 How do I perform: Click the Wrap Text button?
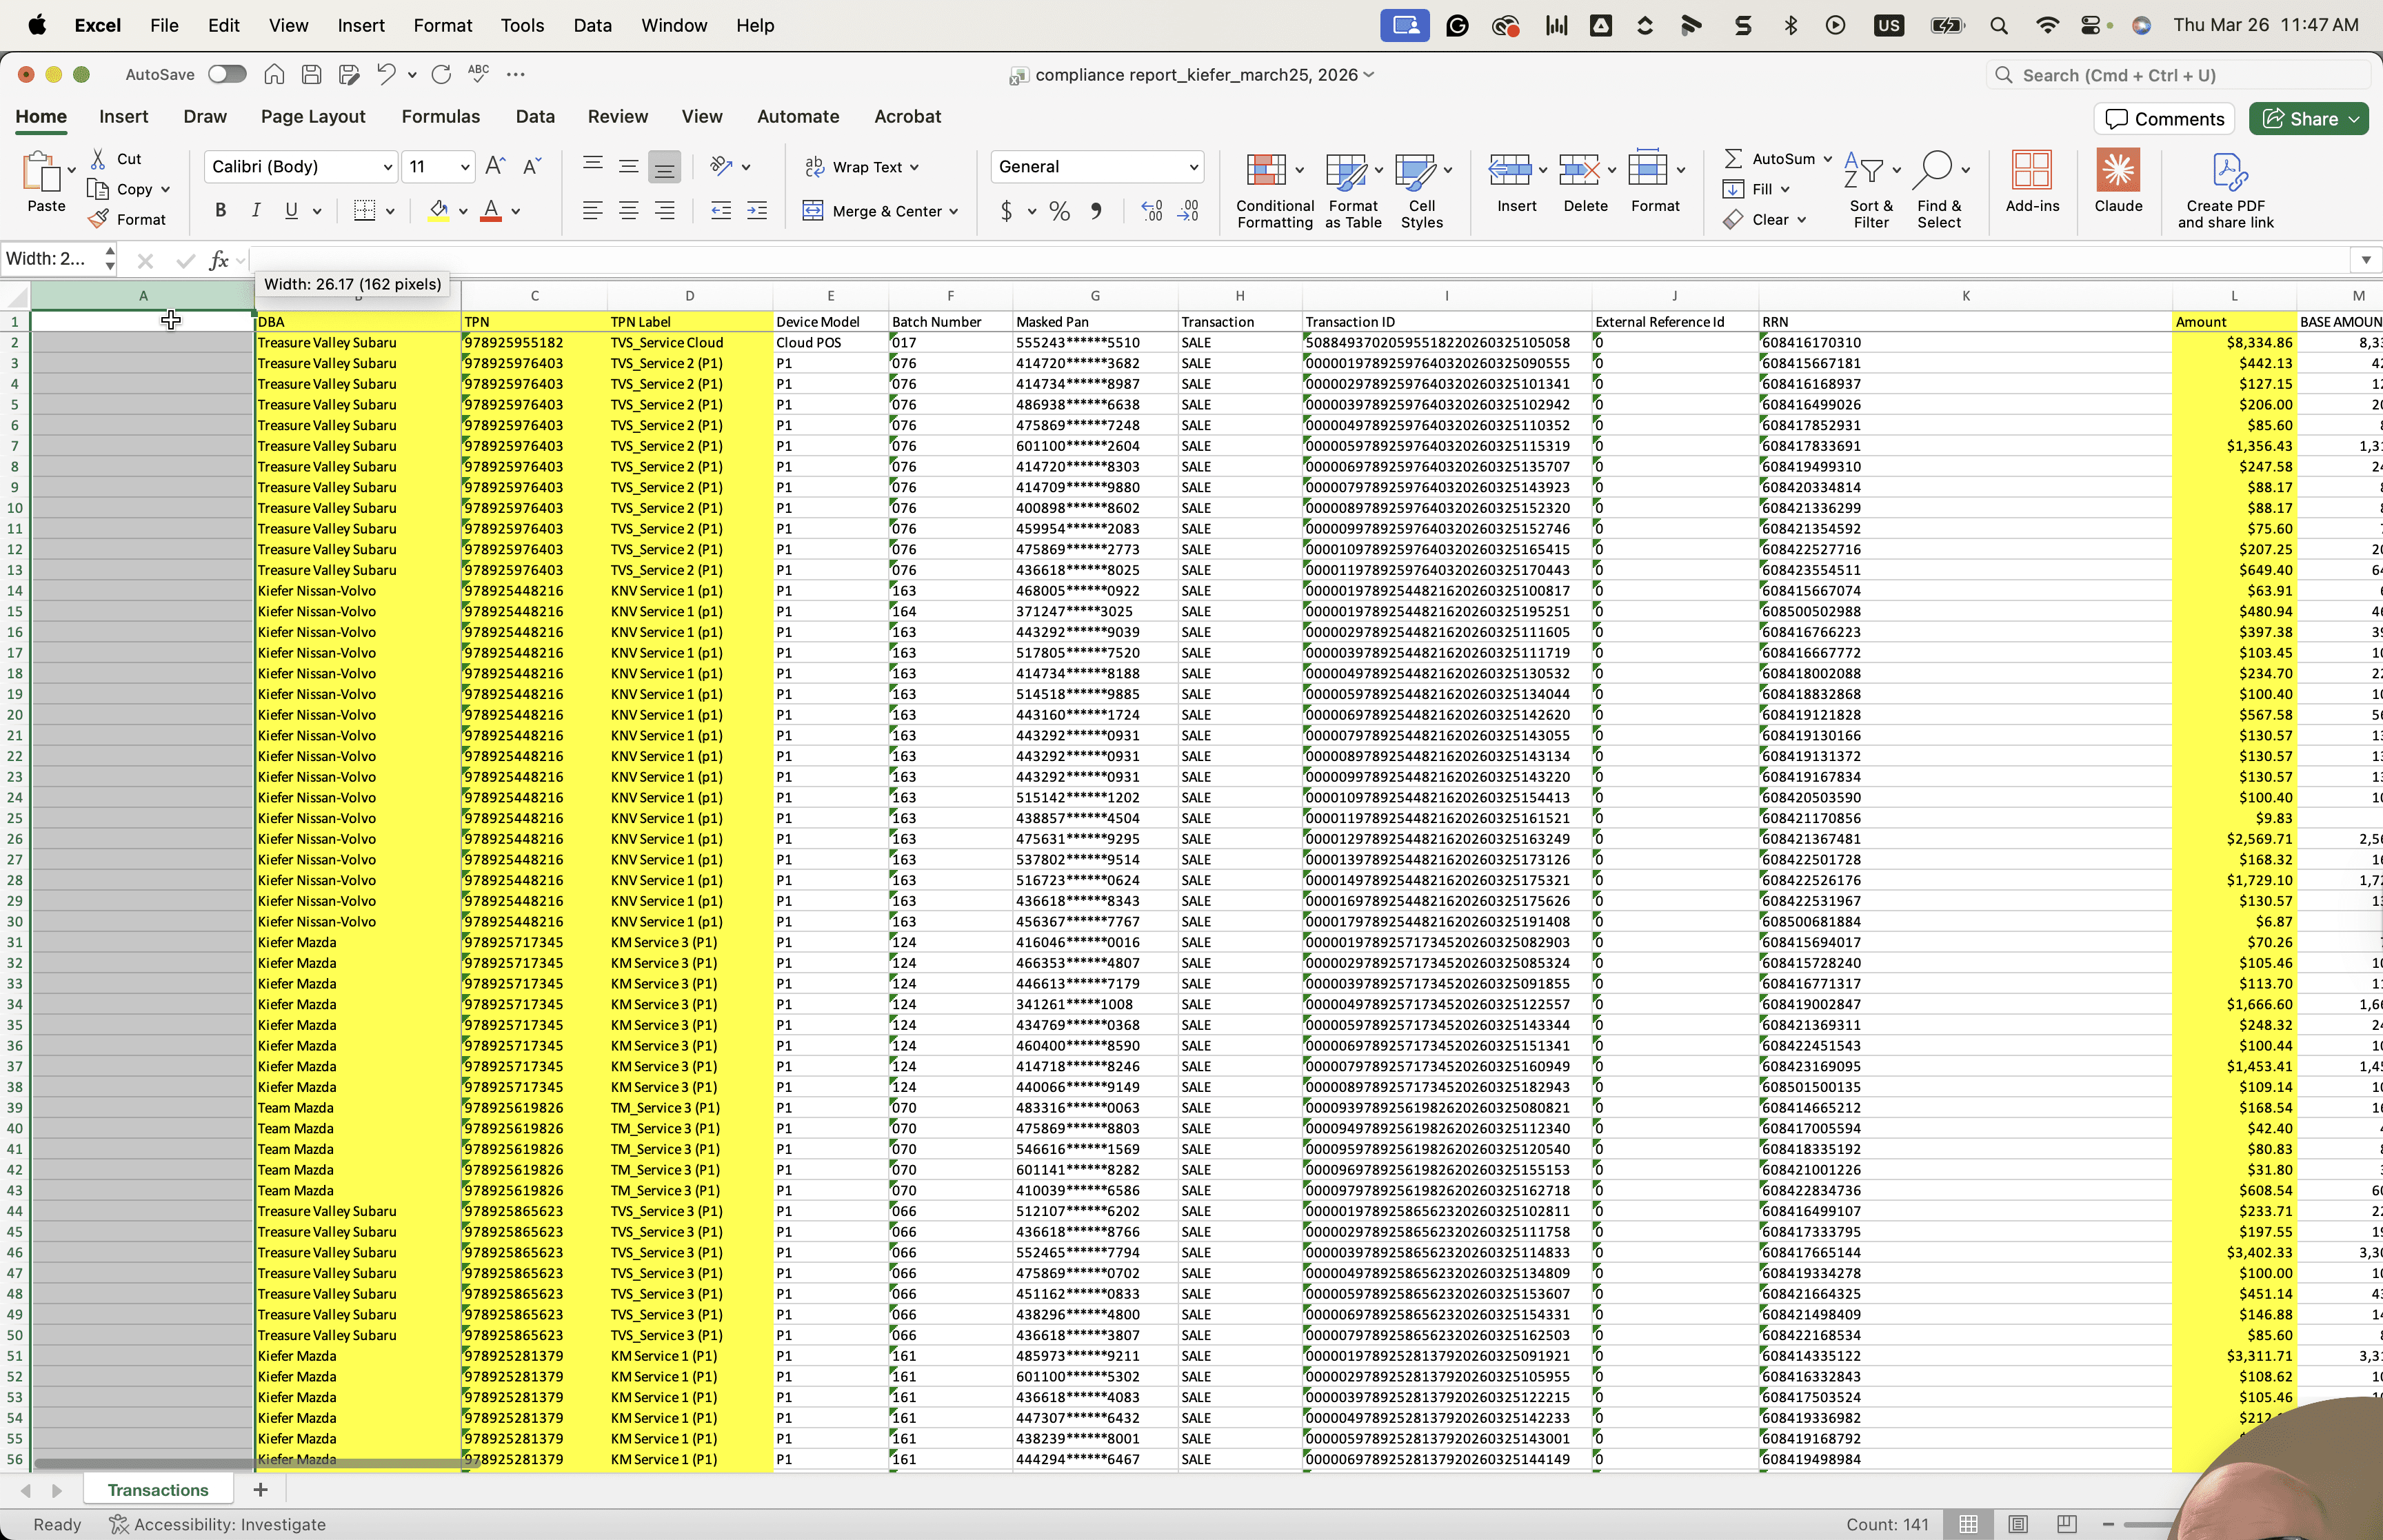click(862, 167)
